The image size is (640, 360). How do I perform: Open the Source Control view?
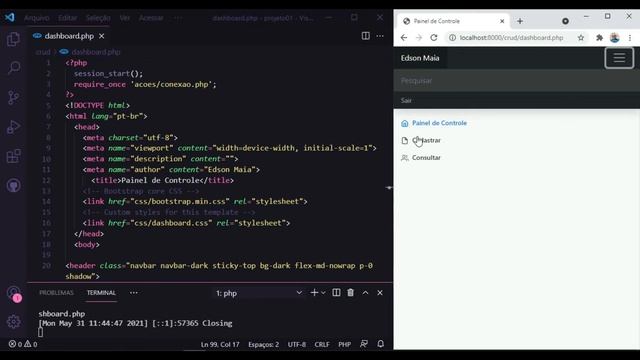(13, 98)
